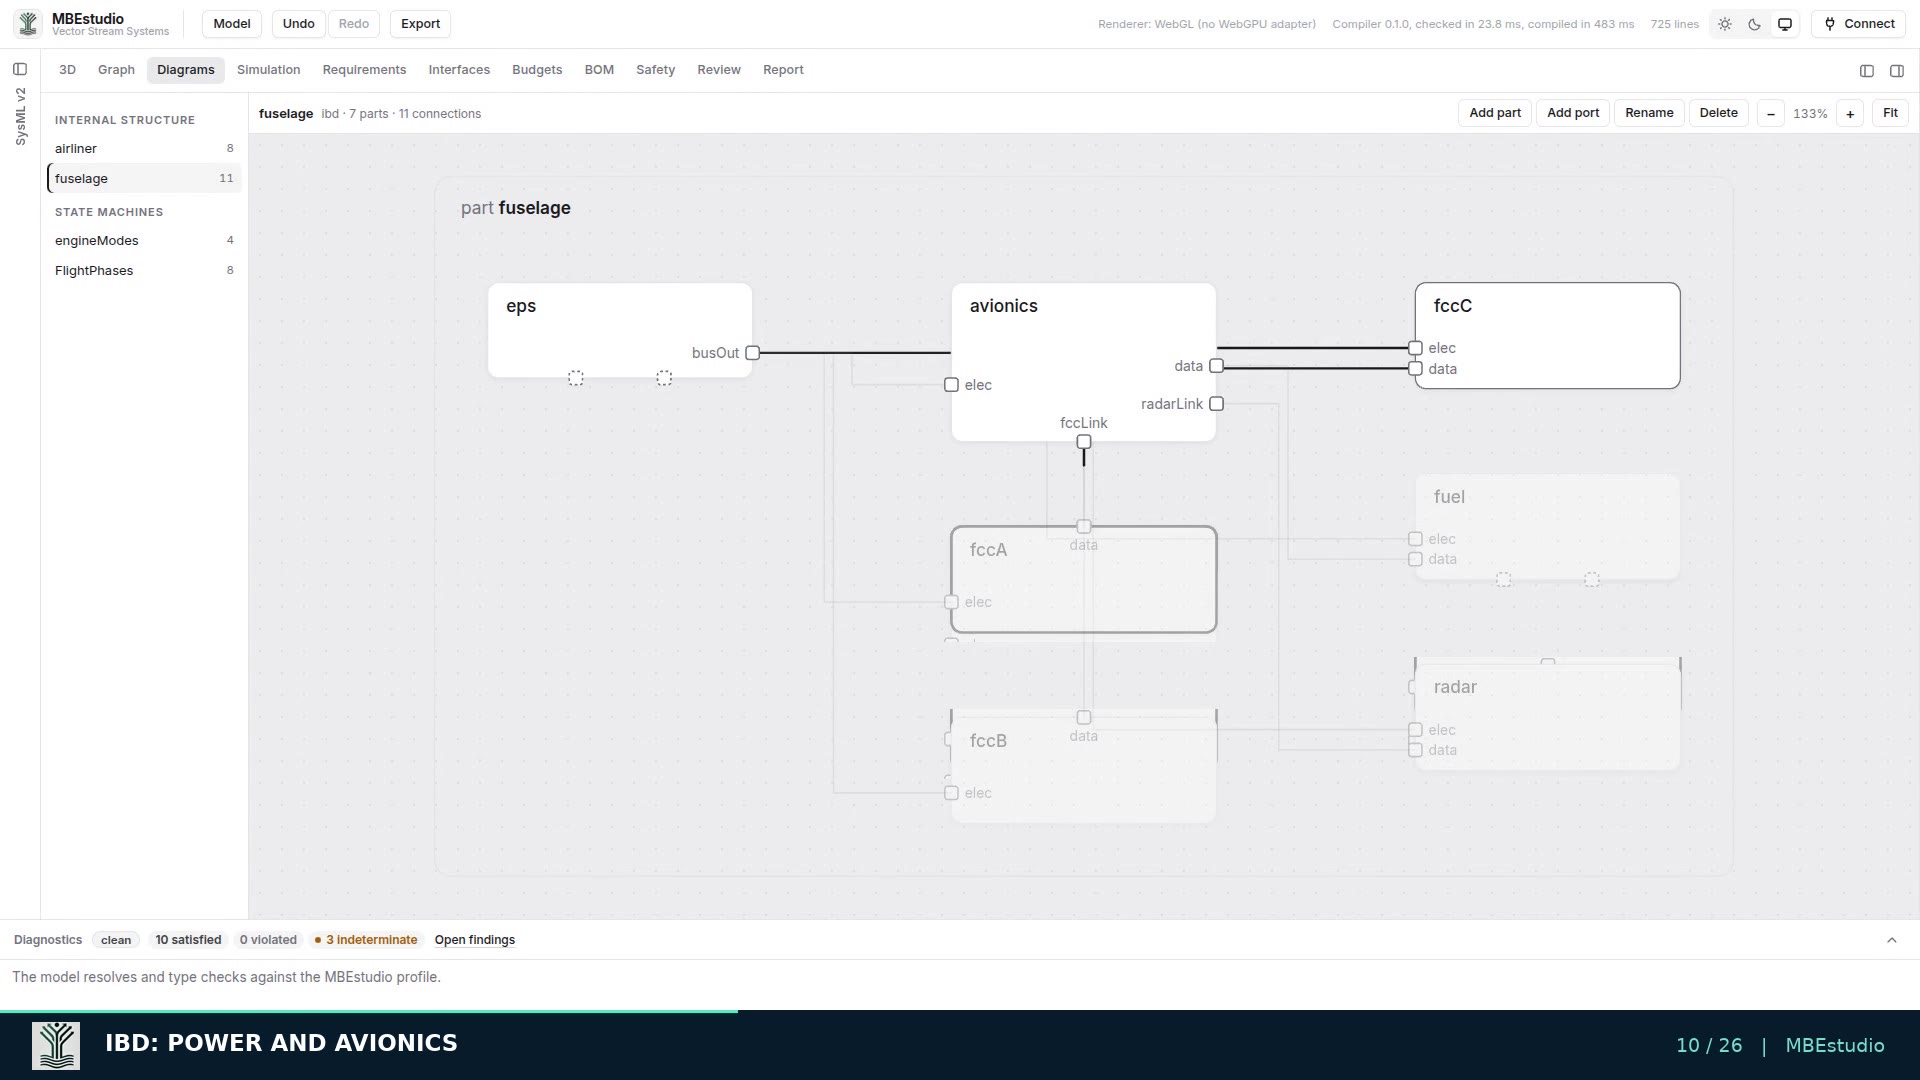Viewport: 1920px width, 1080px height.
Task: Click Rename in diagram toolbar
Action: (1649, 113)
